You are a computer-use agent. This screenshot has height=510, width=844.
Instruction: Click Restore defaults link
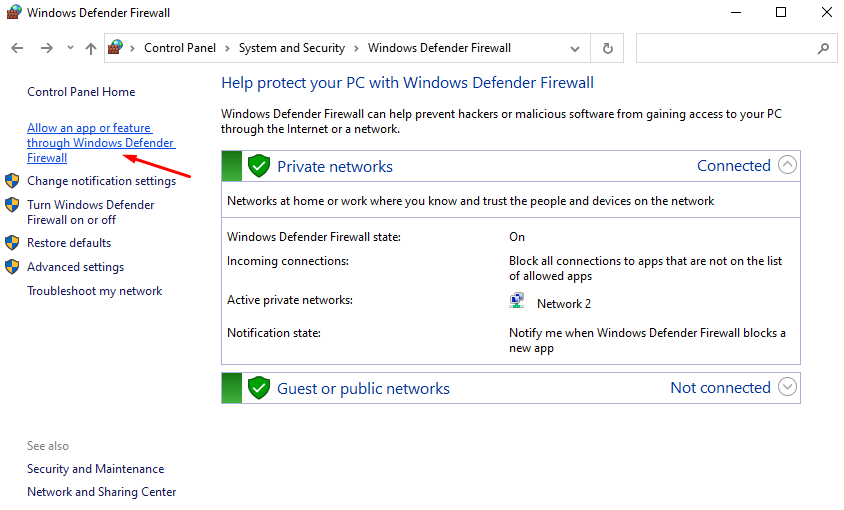click(x=69, y=243)
